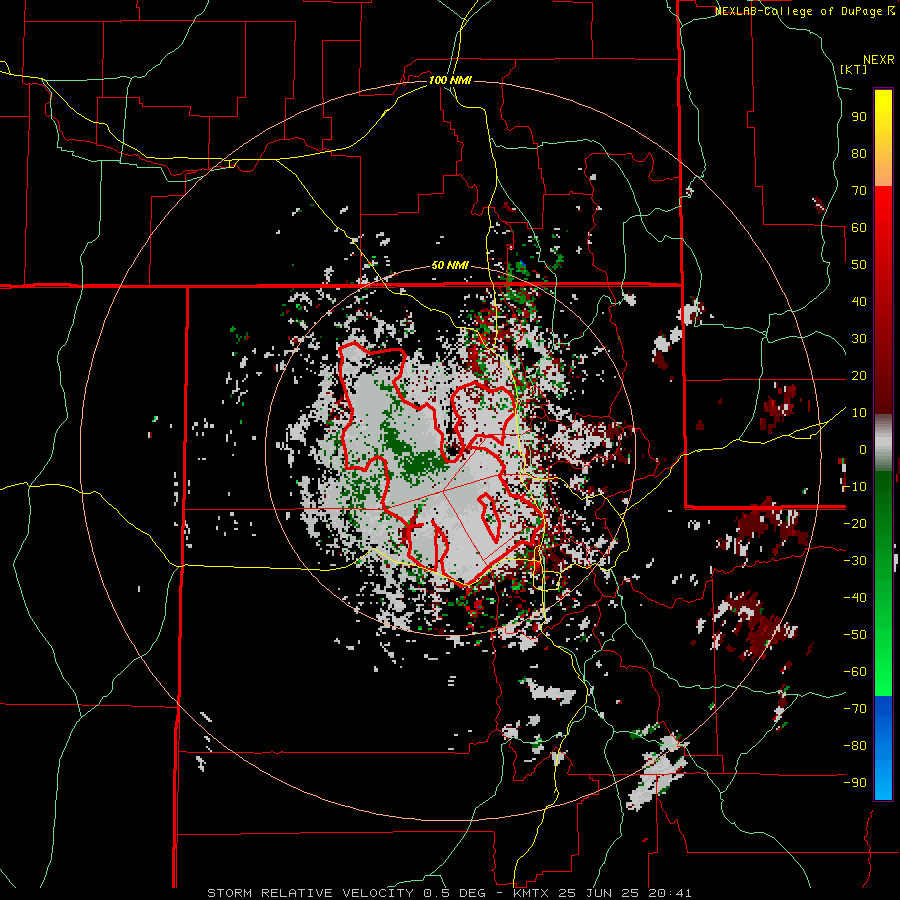The width and height of the screenshot is (900, 900).
Task: Click the positive 10 knot scale label
Action: pos(859,413)
